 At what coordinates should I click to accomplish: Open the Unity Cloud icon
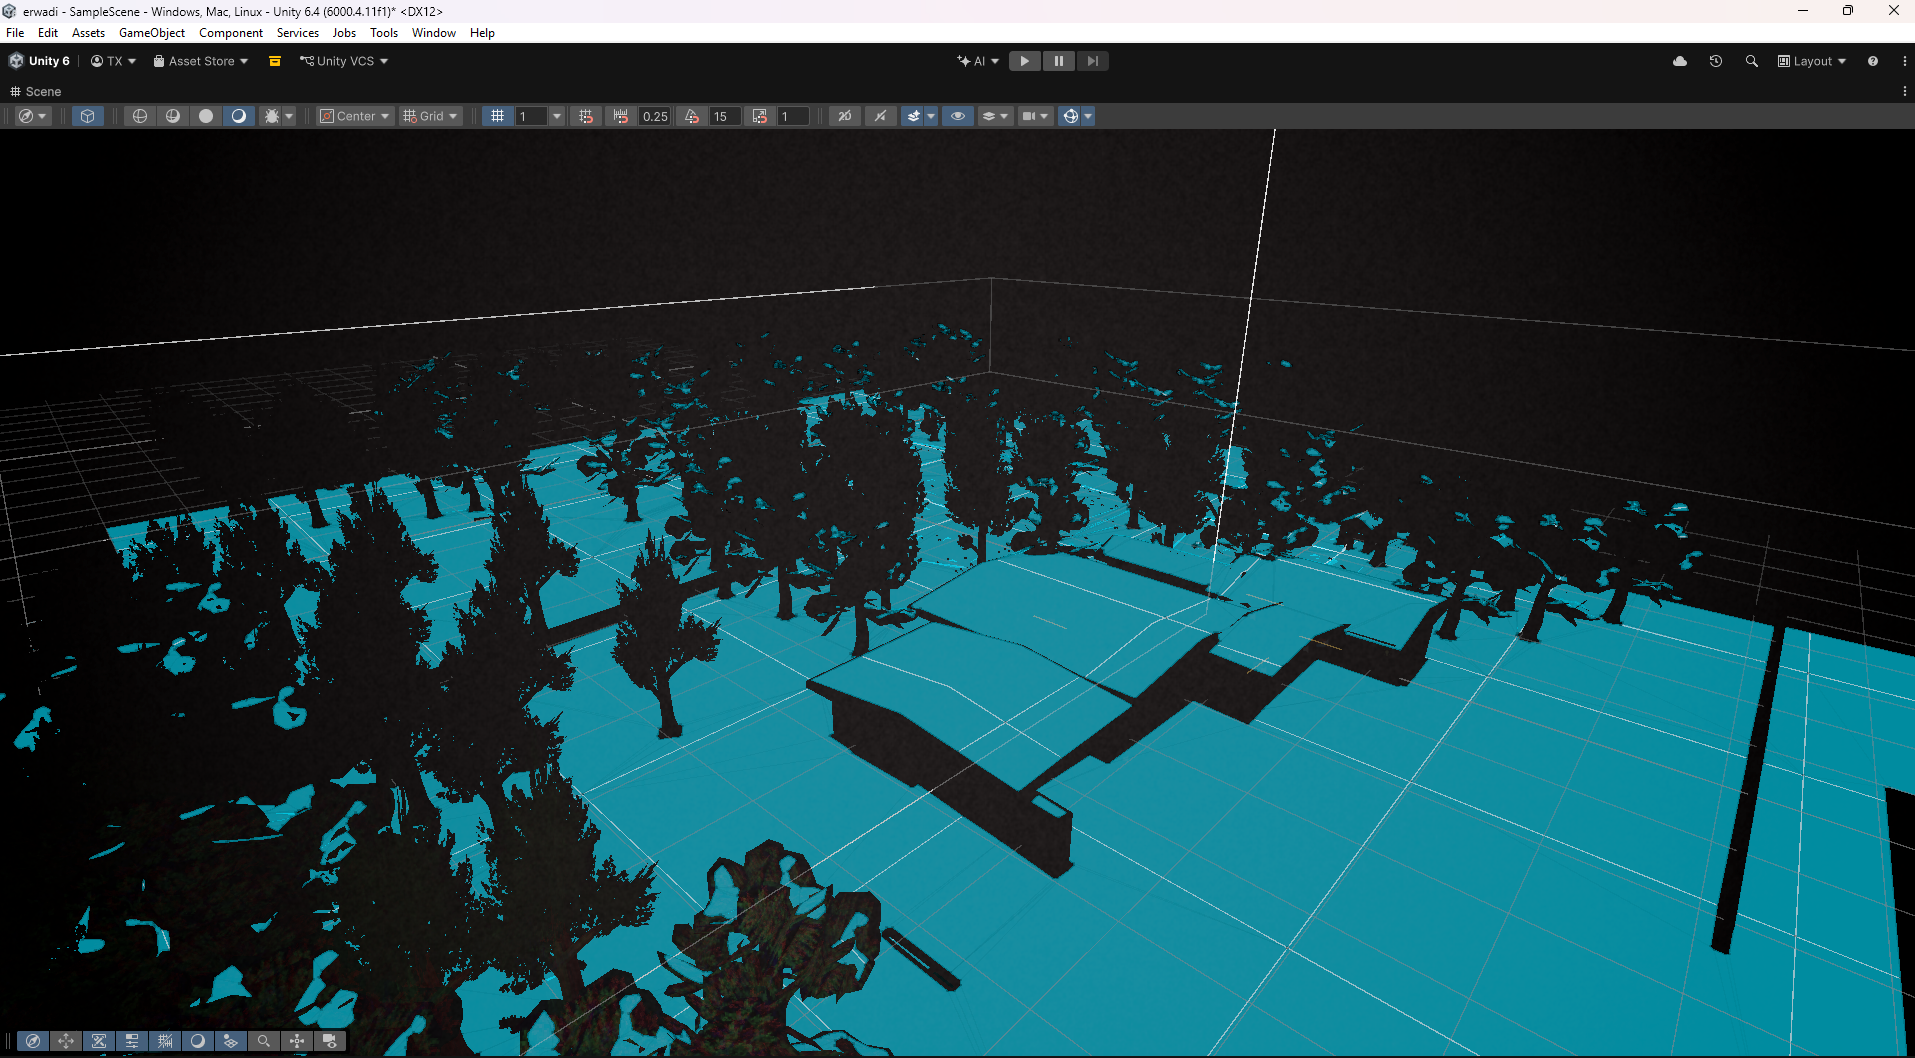click(1680, 61)
